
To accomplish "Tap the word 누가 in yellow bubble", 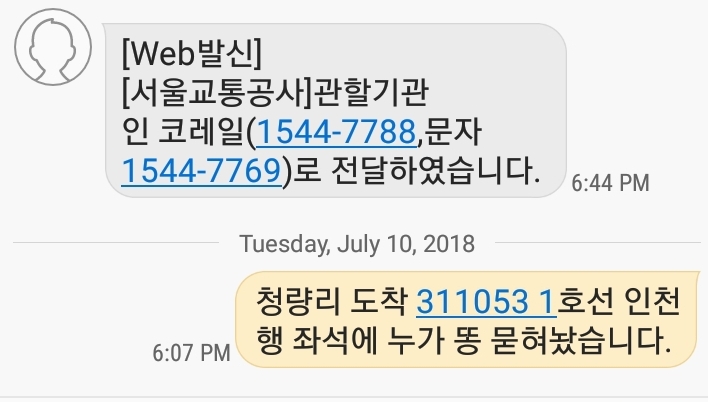I will (415, 340).
